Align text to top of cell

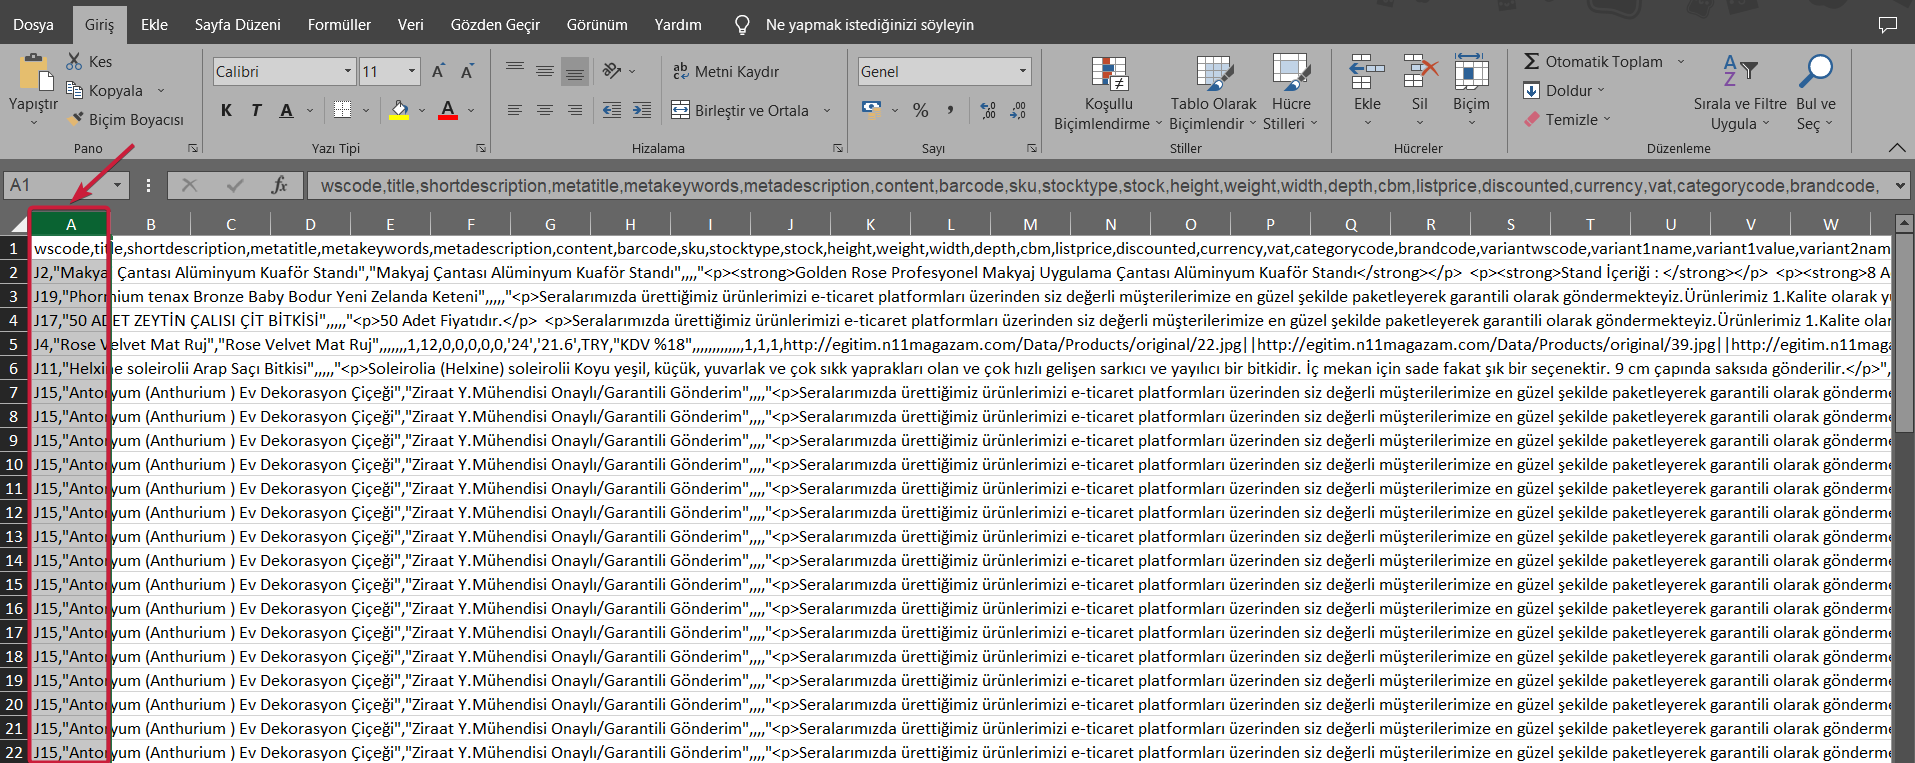[515, 71]
